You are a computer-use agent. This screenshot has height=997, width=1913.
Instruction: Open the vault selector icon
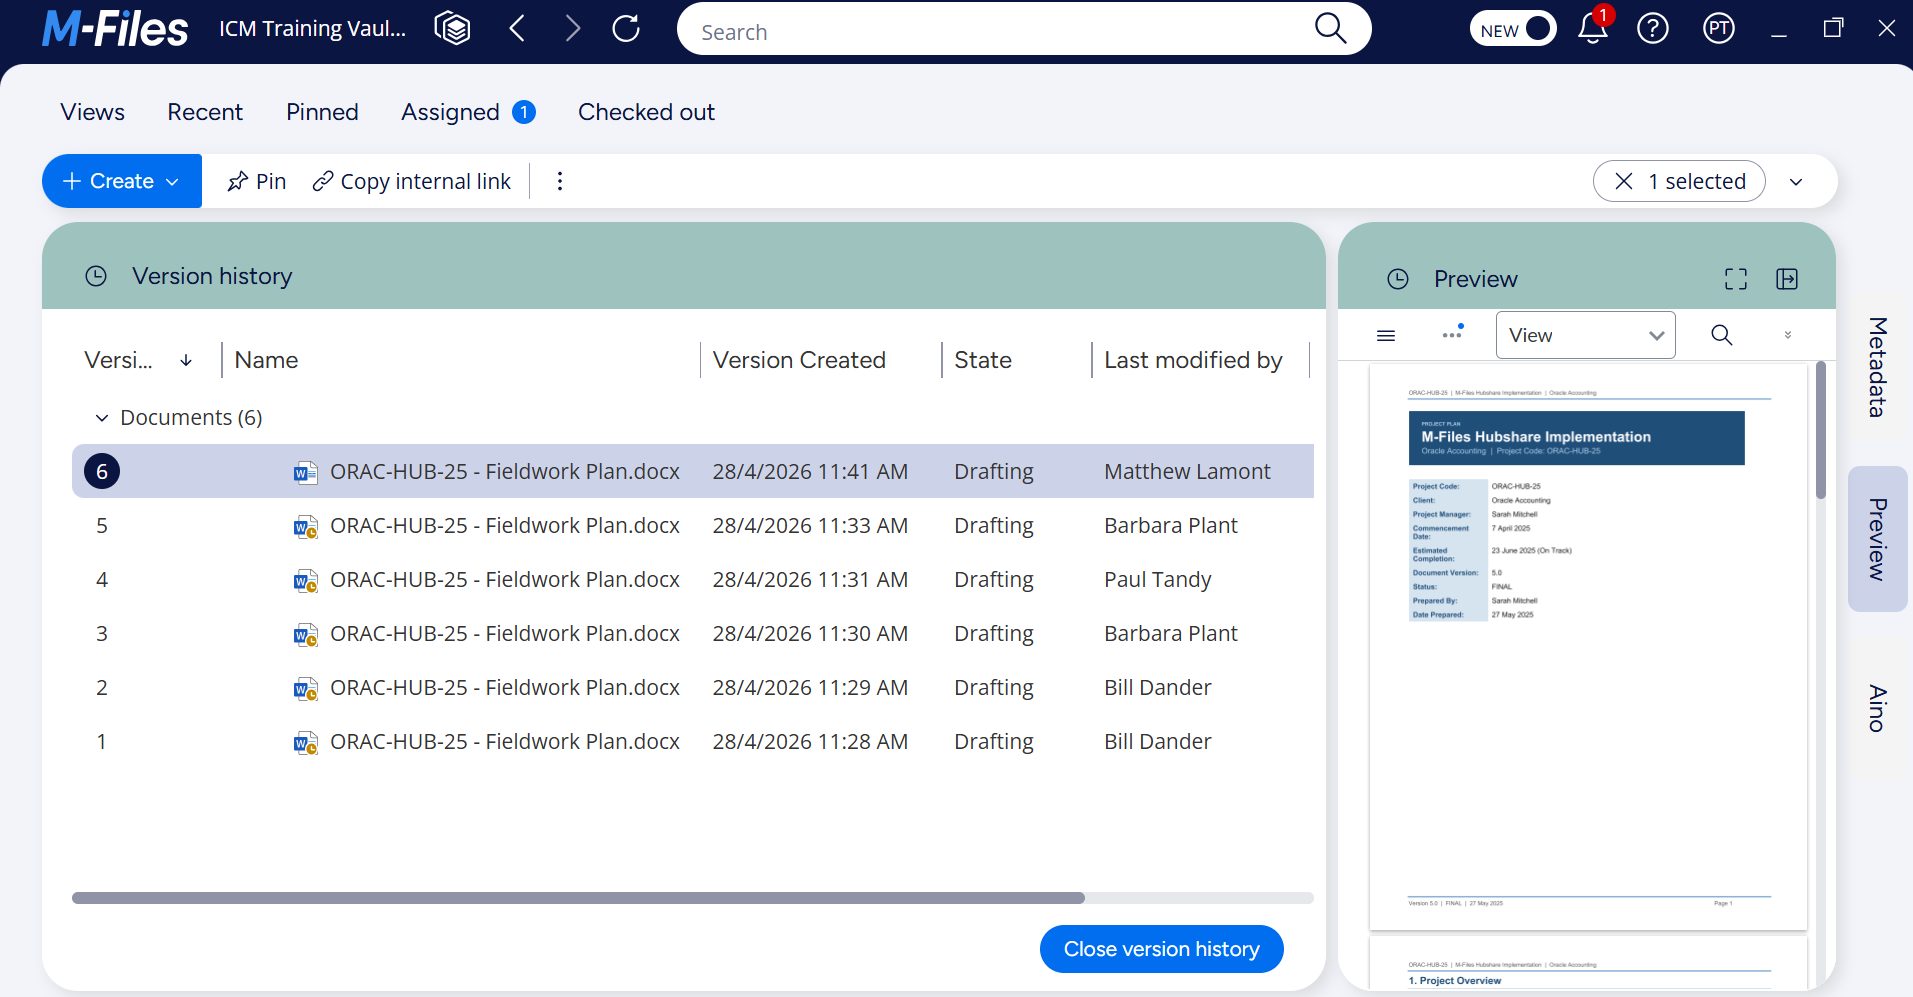coord(452,28)
